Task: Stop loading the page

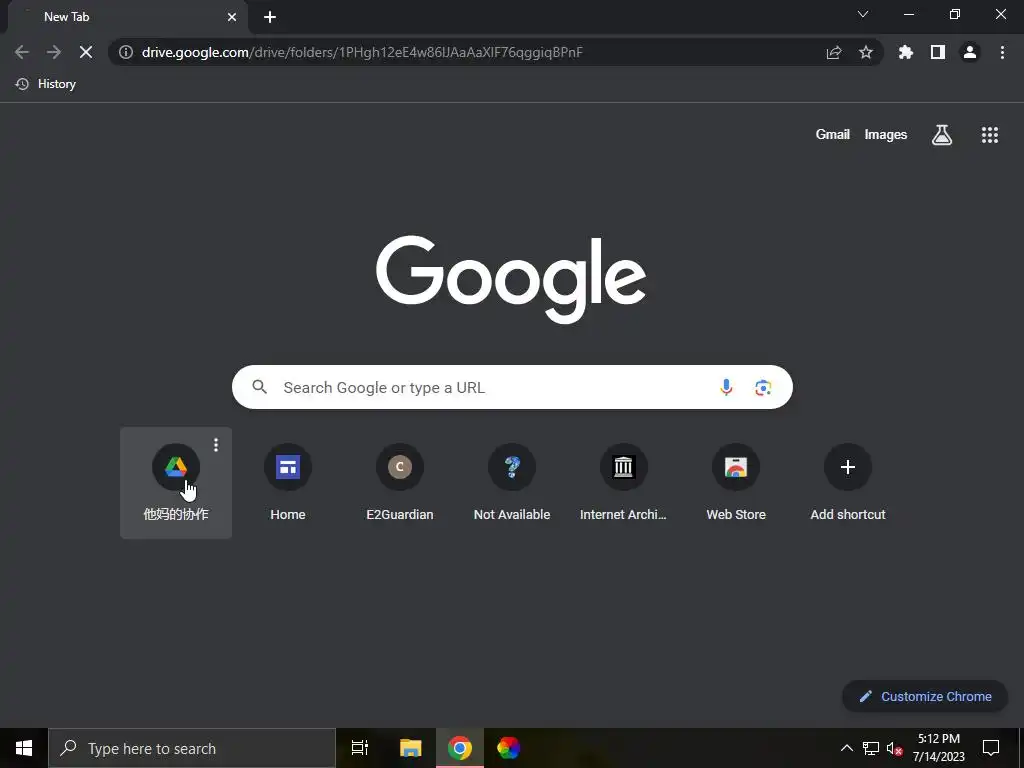Action: 86,52
